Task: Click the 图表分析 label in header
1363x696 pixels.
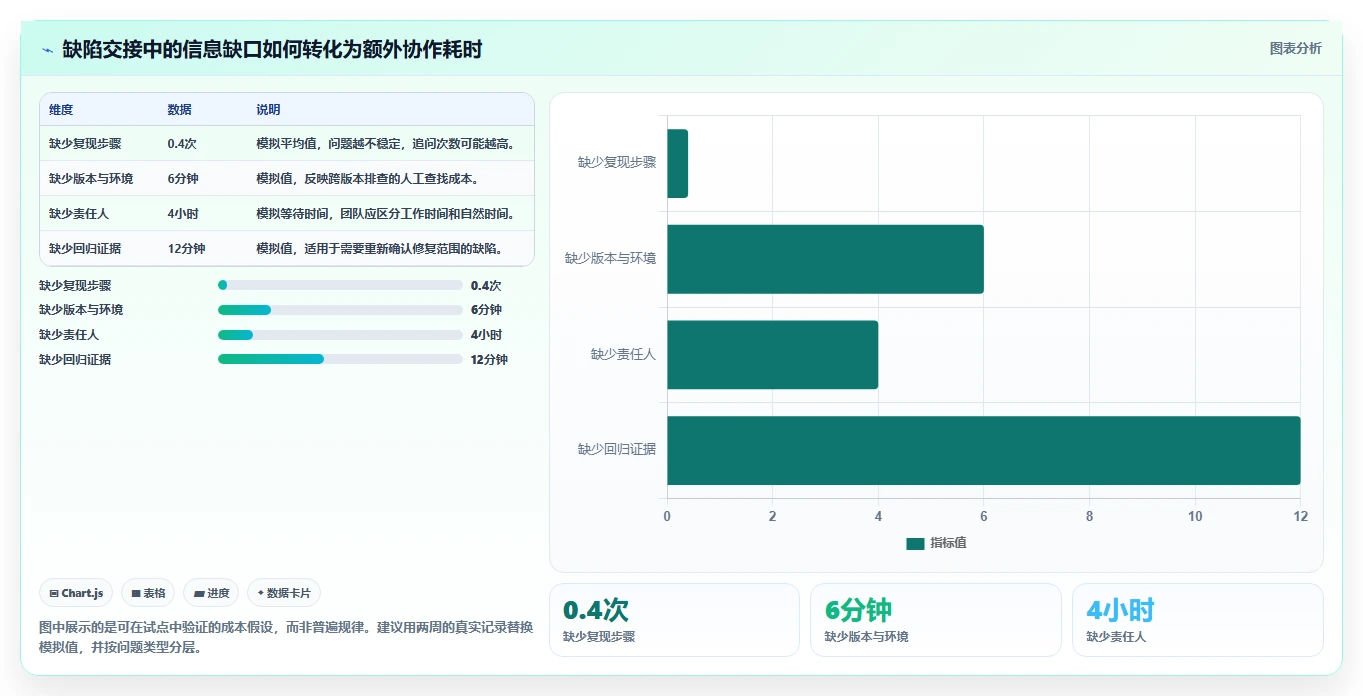Action: pyautogui.click(x=1295, y=48)
